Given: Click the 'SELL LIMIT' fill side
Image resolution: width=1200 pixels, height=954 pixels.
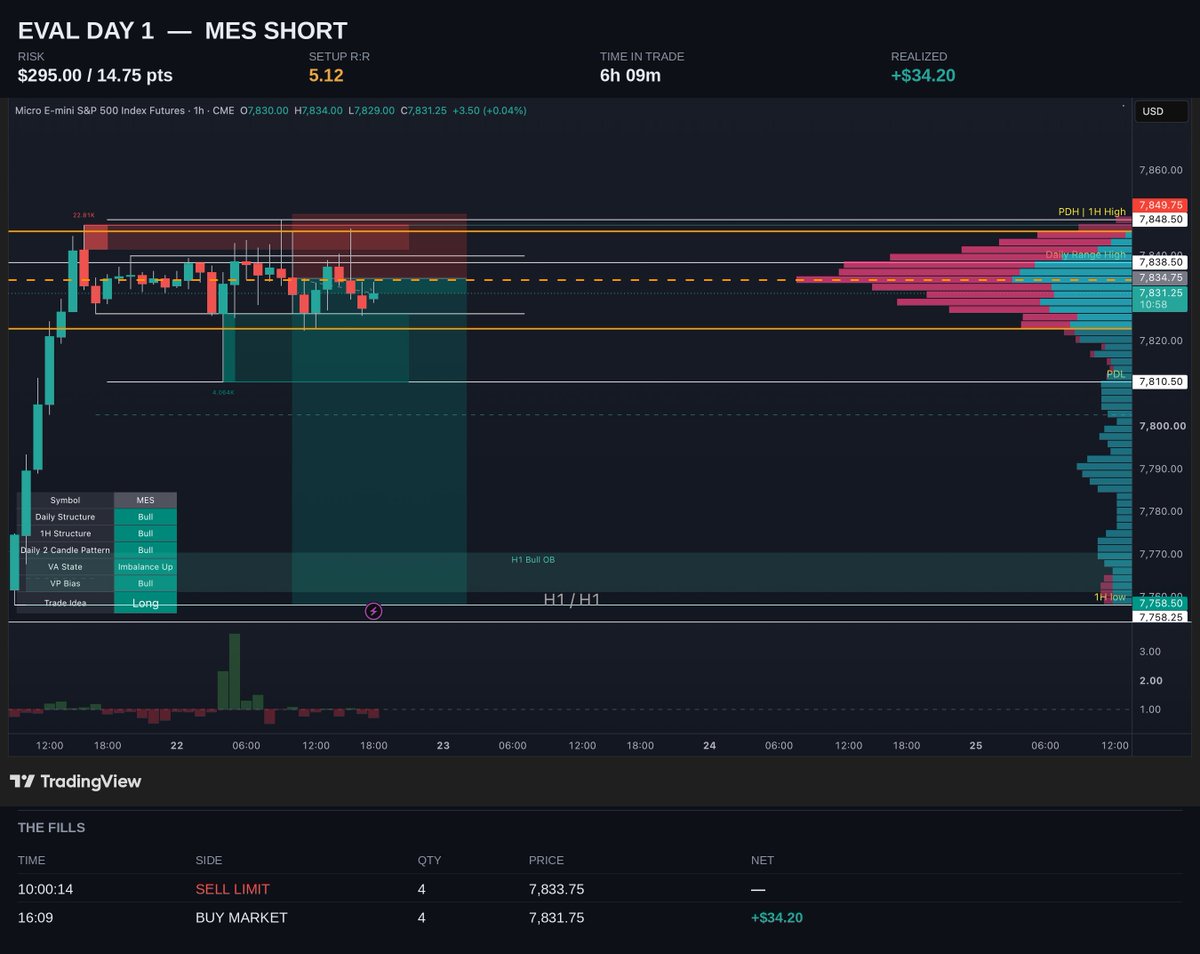Looking at the screenshot, I should [232, 889].
